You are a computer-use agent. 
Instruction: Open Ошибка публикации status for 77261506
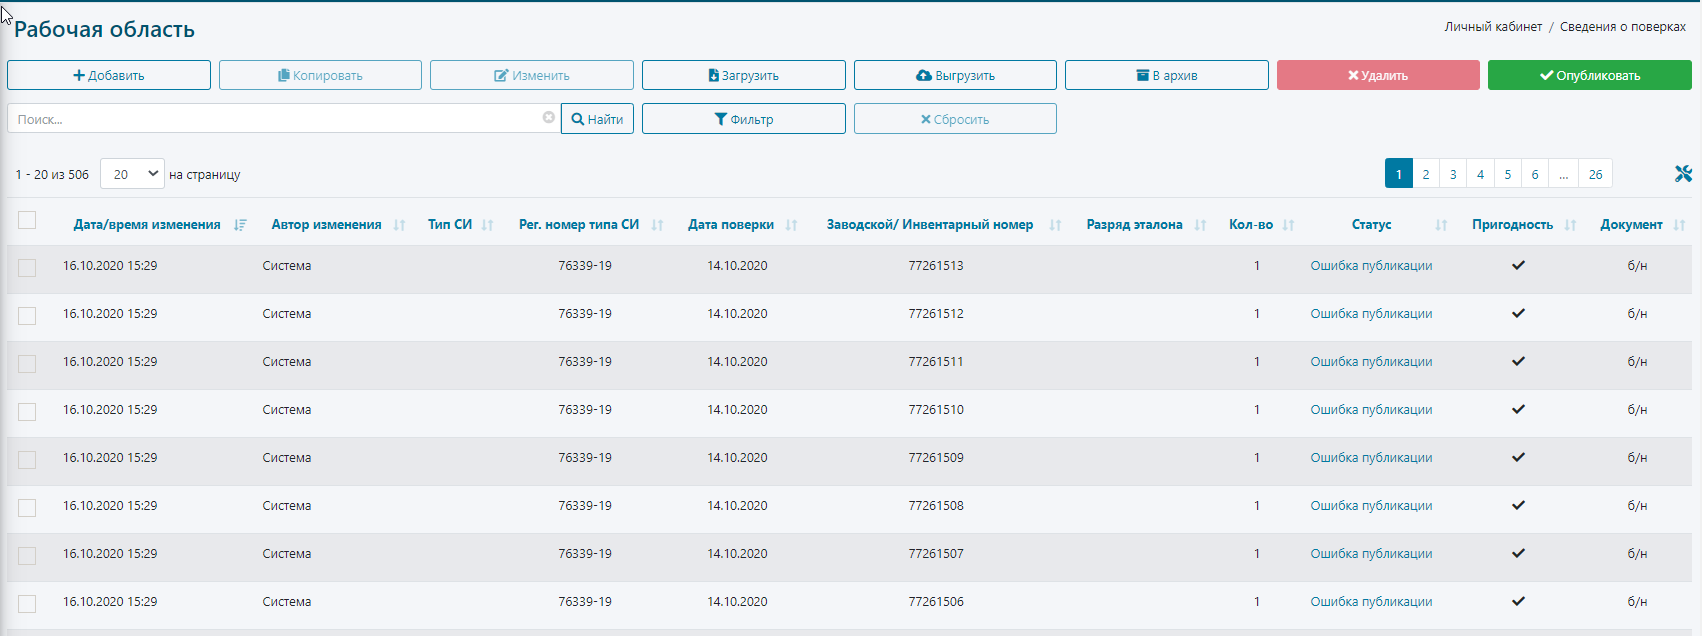point(1371,602)
